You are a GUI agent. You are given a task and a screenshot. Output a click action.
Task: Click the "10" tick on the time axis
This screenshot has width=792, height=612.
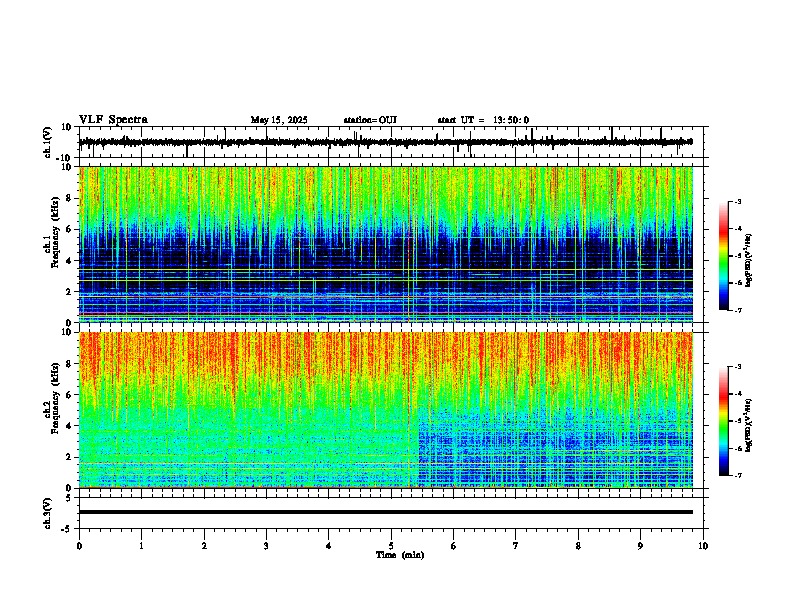point(703,546)
